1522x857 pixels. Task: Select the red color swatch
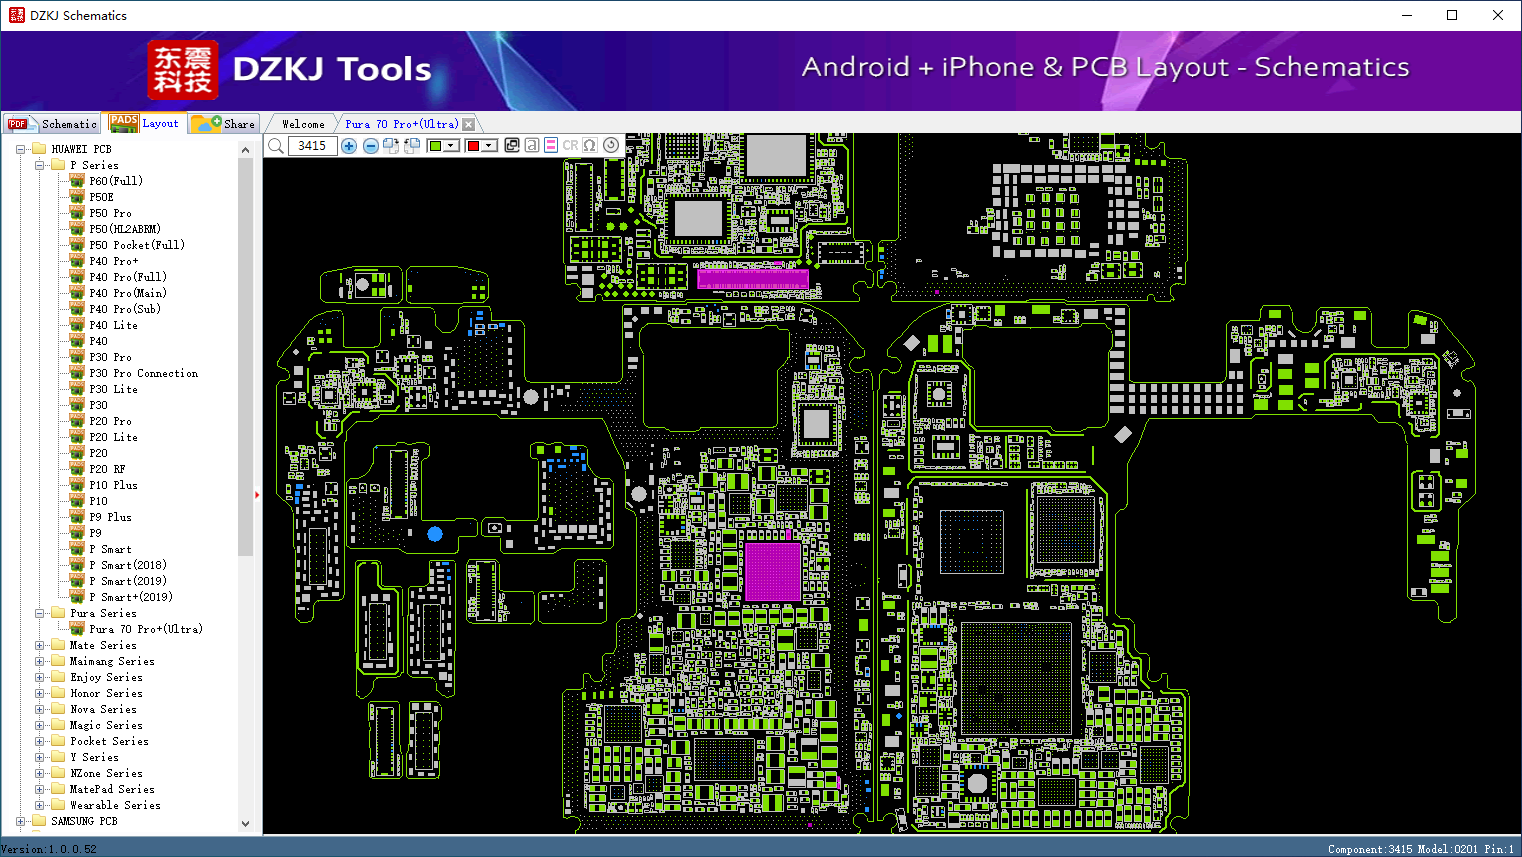click(473, 146)
